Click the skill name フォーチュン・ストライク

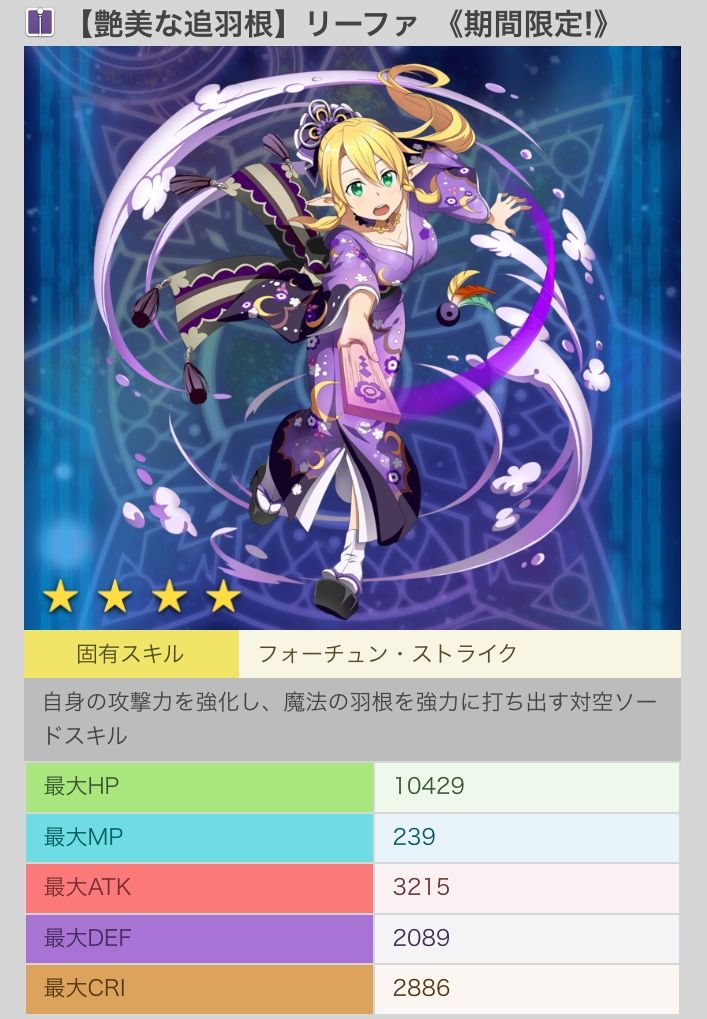pyautogui.click(x=388, y=654)
